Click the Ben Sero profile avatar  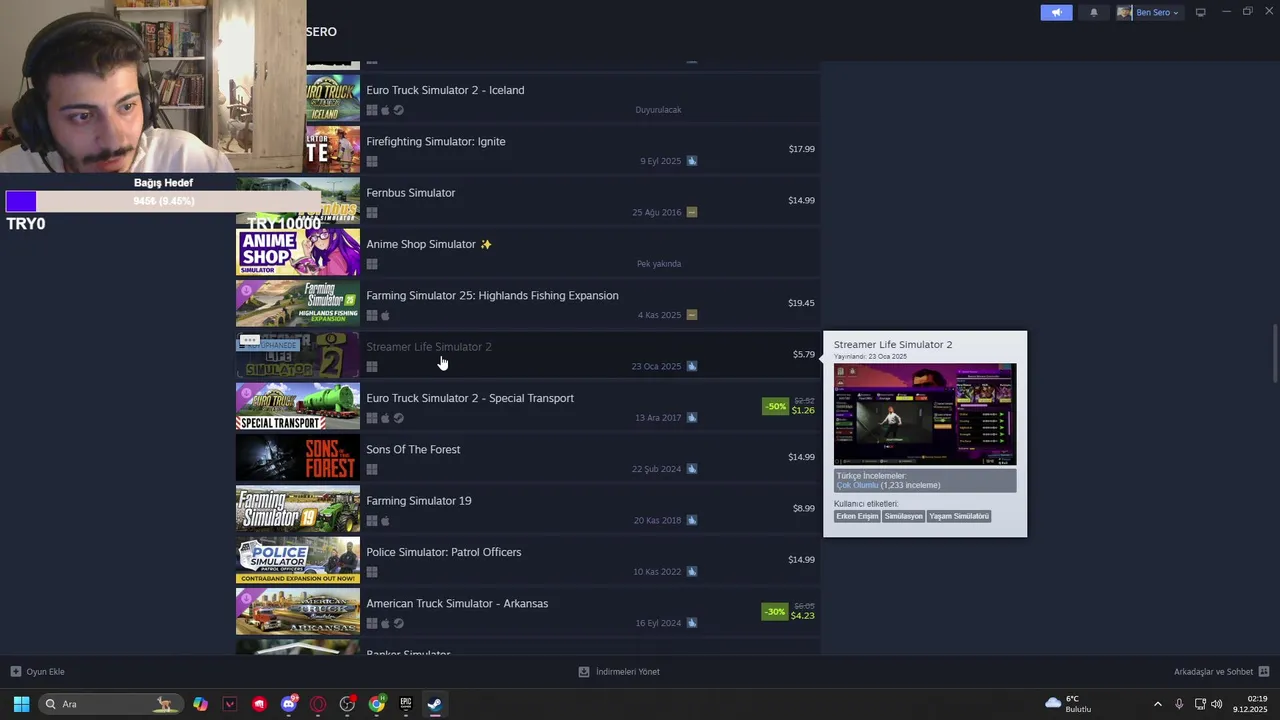1124,13
